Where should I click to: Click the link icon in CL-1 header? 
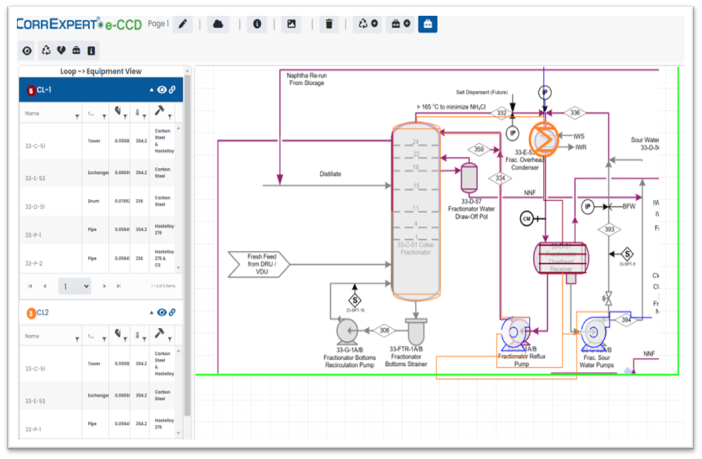(x=173, y=90)
